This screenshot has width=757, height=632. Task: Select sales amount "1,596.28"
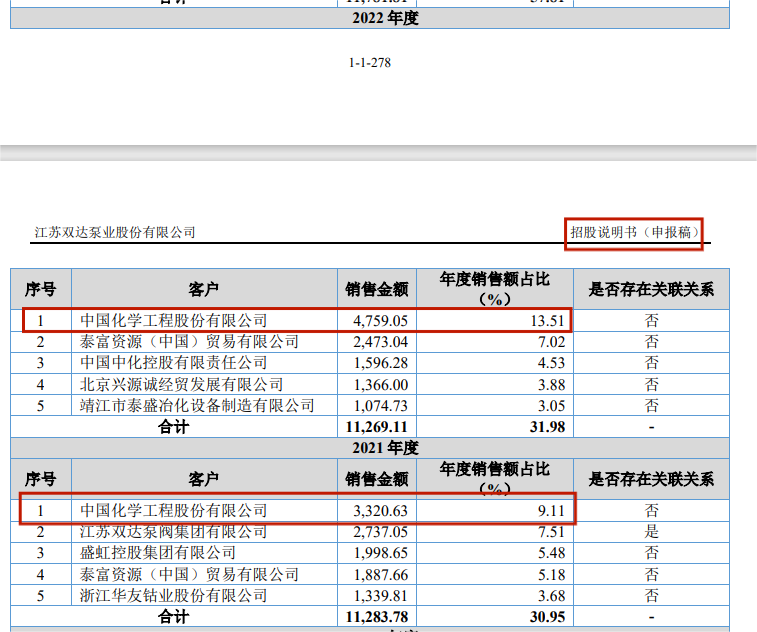(380, 363)
